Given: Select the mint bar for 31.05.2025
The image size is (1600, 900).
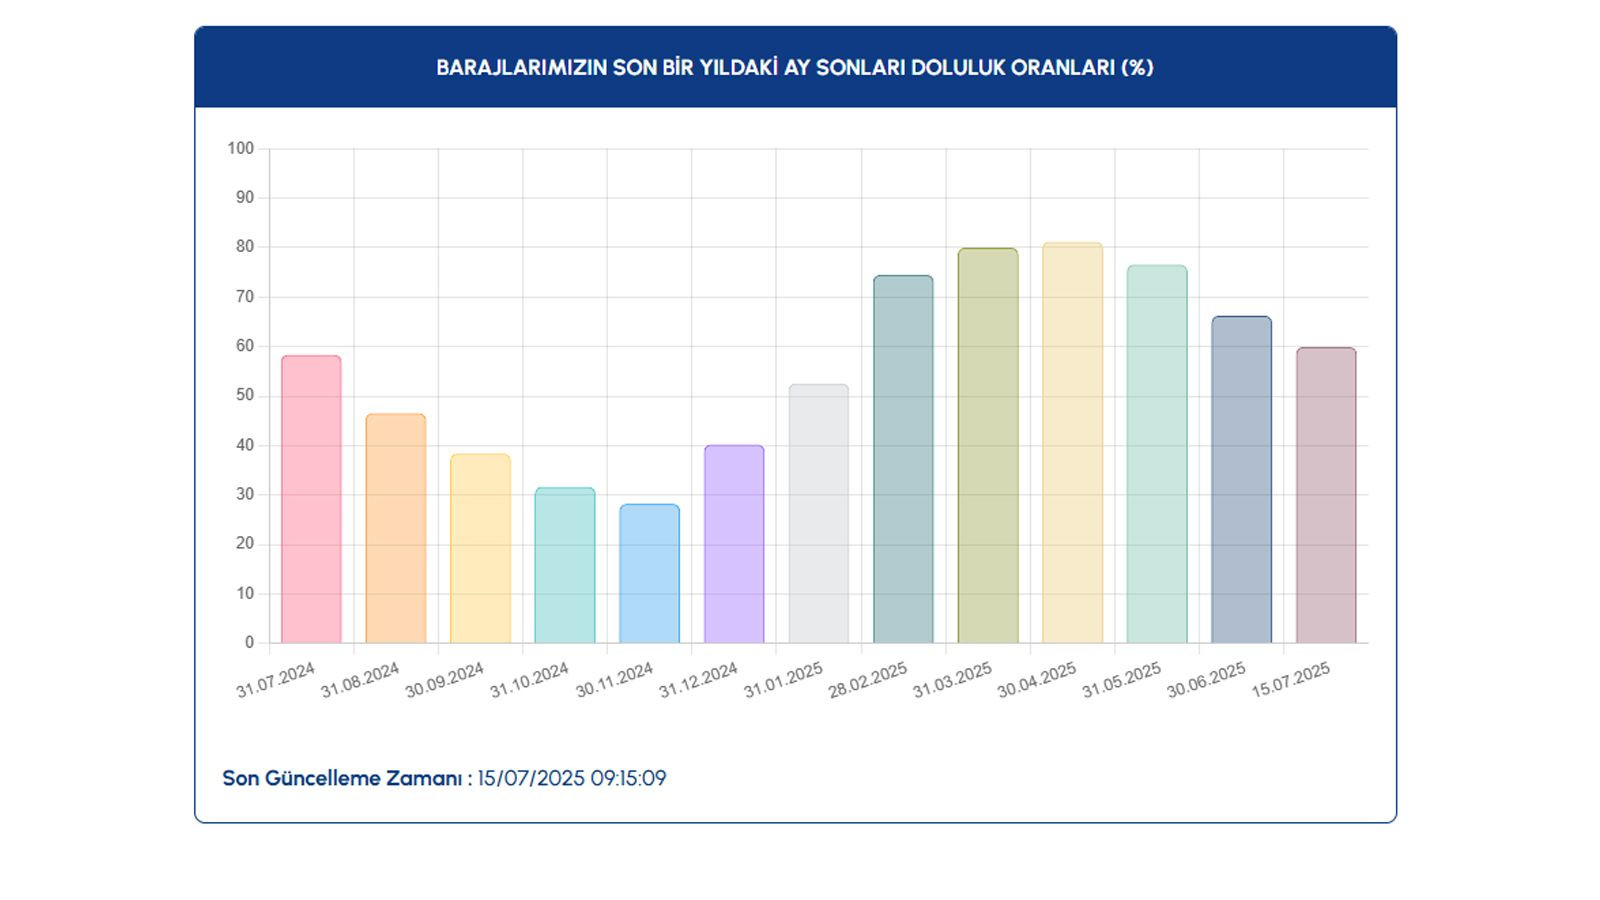Looking at the screenshot, I should [1157, 454].
